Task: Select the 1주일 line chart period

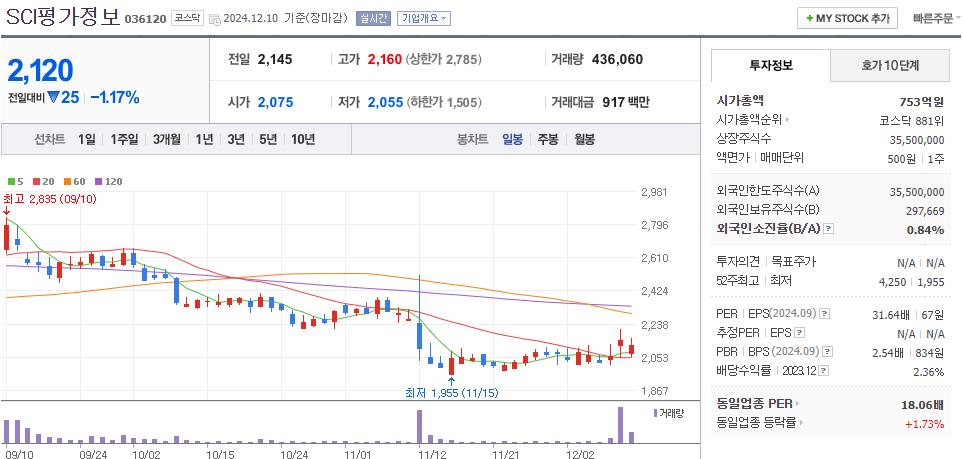Action: 124,139
